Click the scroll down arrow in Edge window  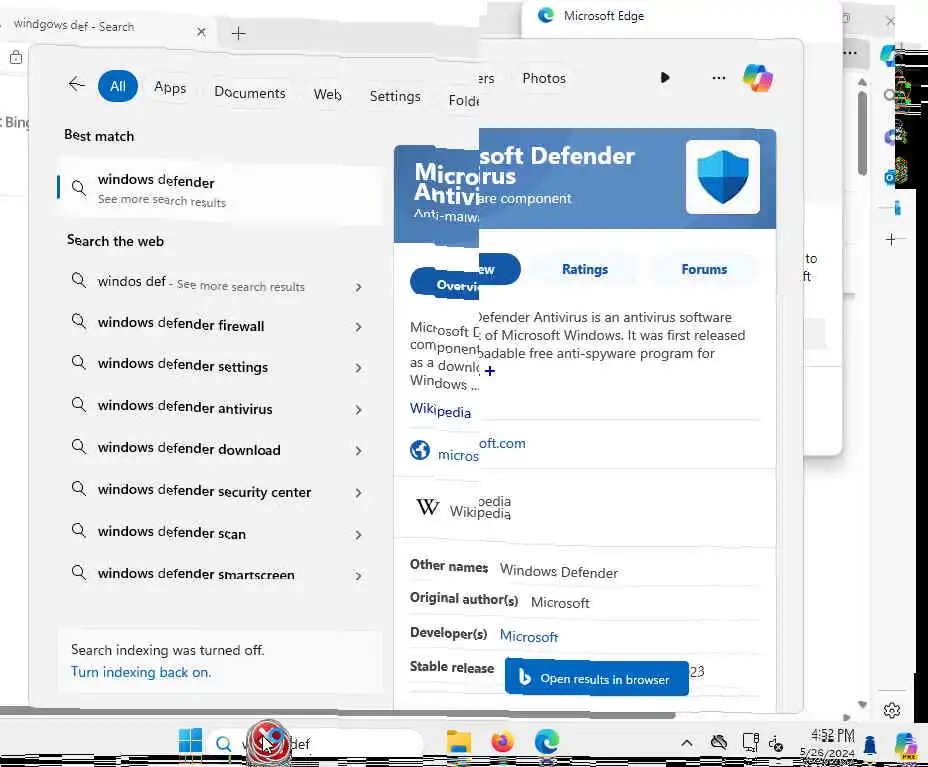click(862, 704)
